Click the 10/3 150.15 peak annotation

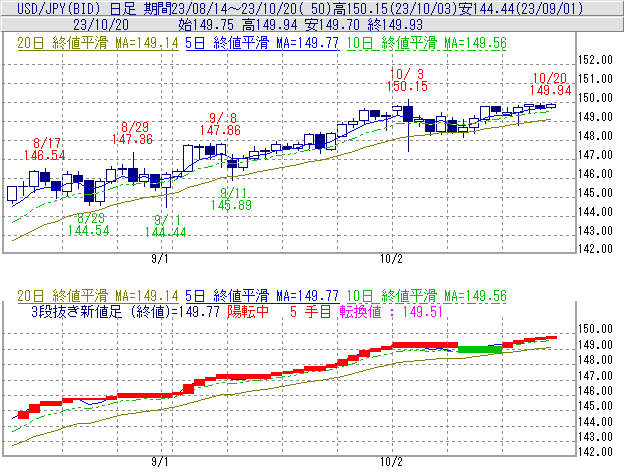point(407,80)
